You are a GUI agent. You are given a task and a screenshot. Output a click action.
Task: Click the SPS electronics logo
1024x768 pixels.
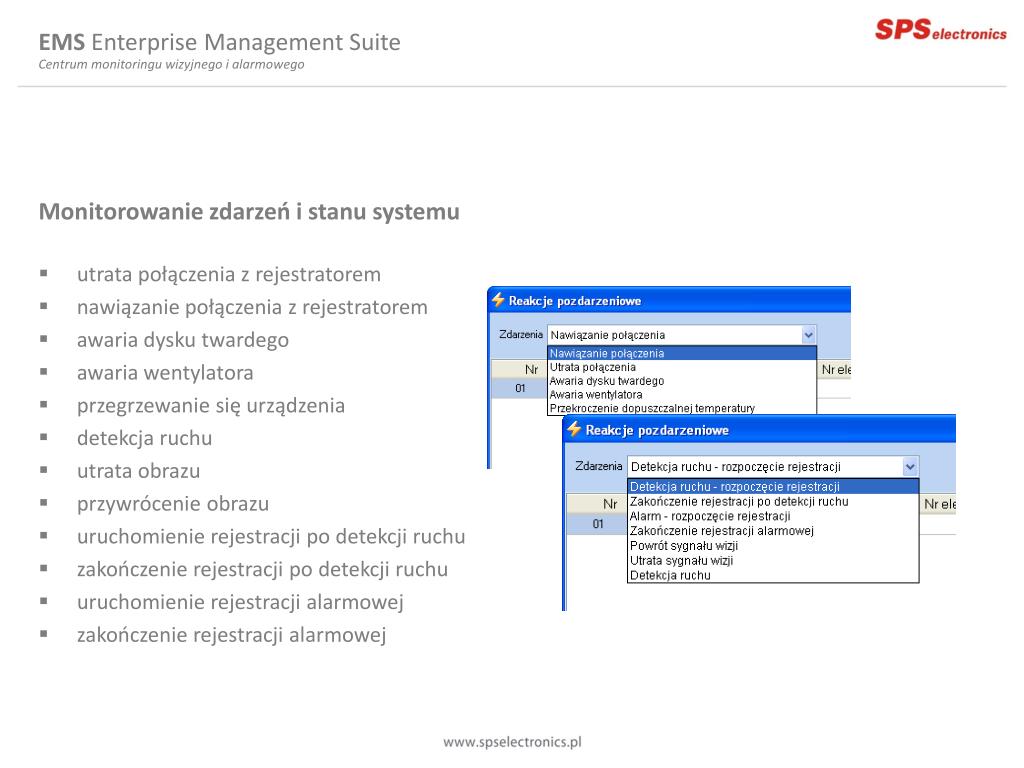pyautogui.click(x=940, y=30)
